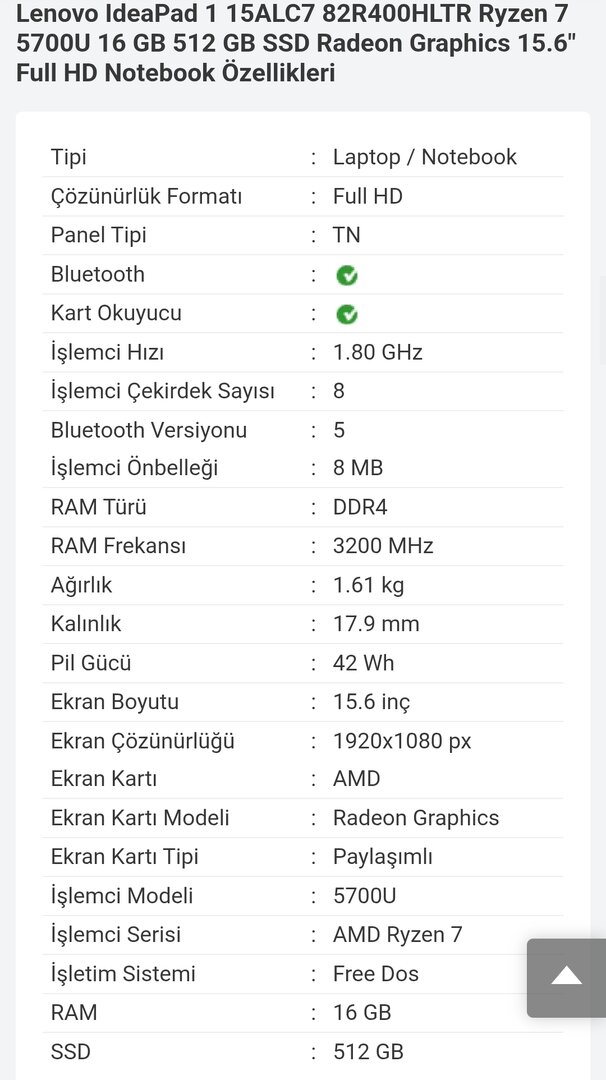Select the Lenovo IdeaPad product title heading
This screenshot has width=606, height=1080.
[x=290, y=44]
